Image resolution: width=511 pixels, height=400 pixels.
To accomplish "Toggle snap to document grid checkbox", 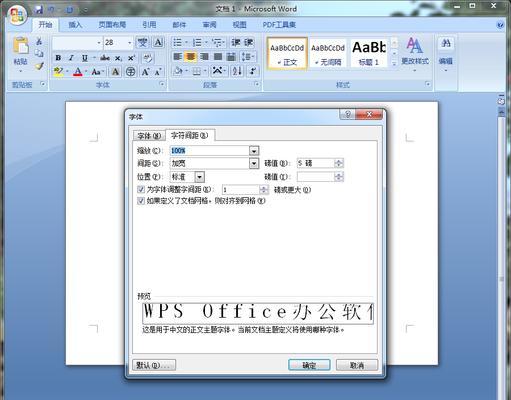I will point(141,201).
